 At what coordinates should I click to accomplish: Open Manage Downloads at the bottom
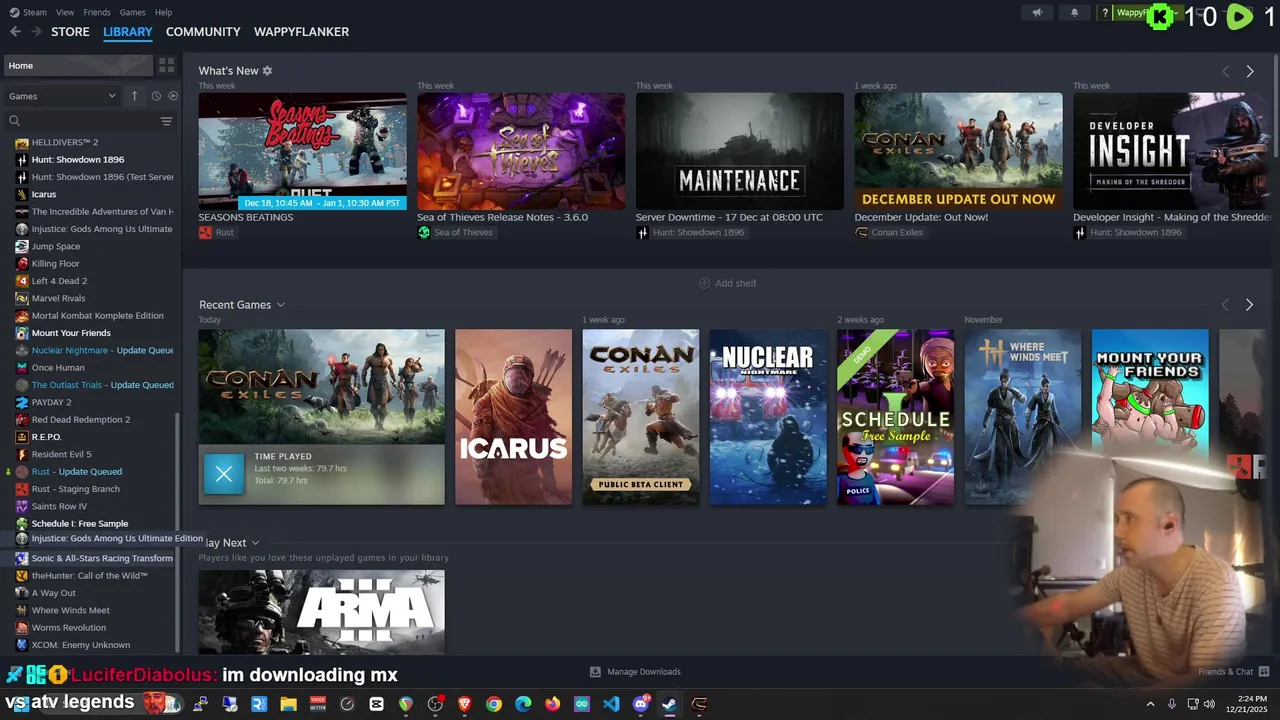point(635,672)
